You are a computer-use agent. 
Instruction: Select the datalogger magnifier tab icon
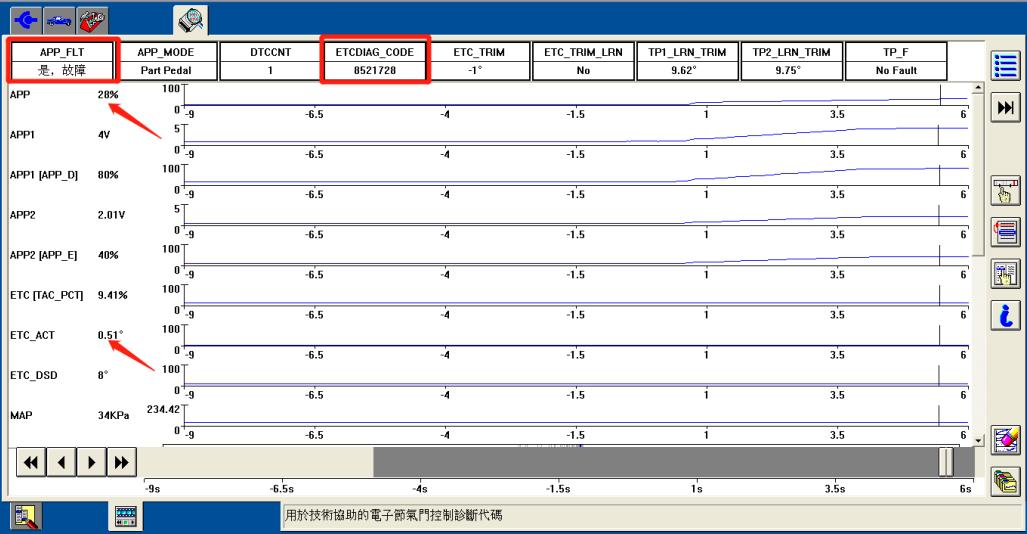(191, 20)
